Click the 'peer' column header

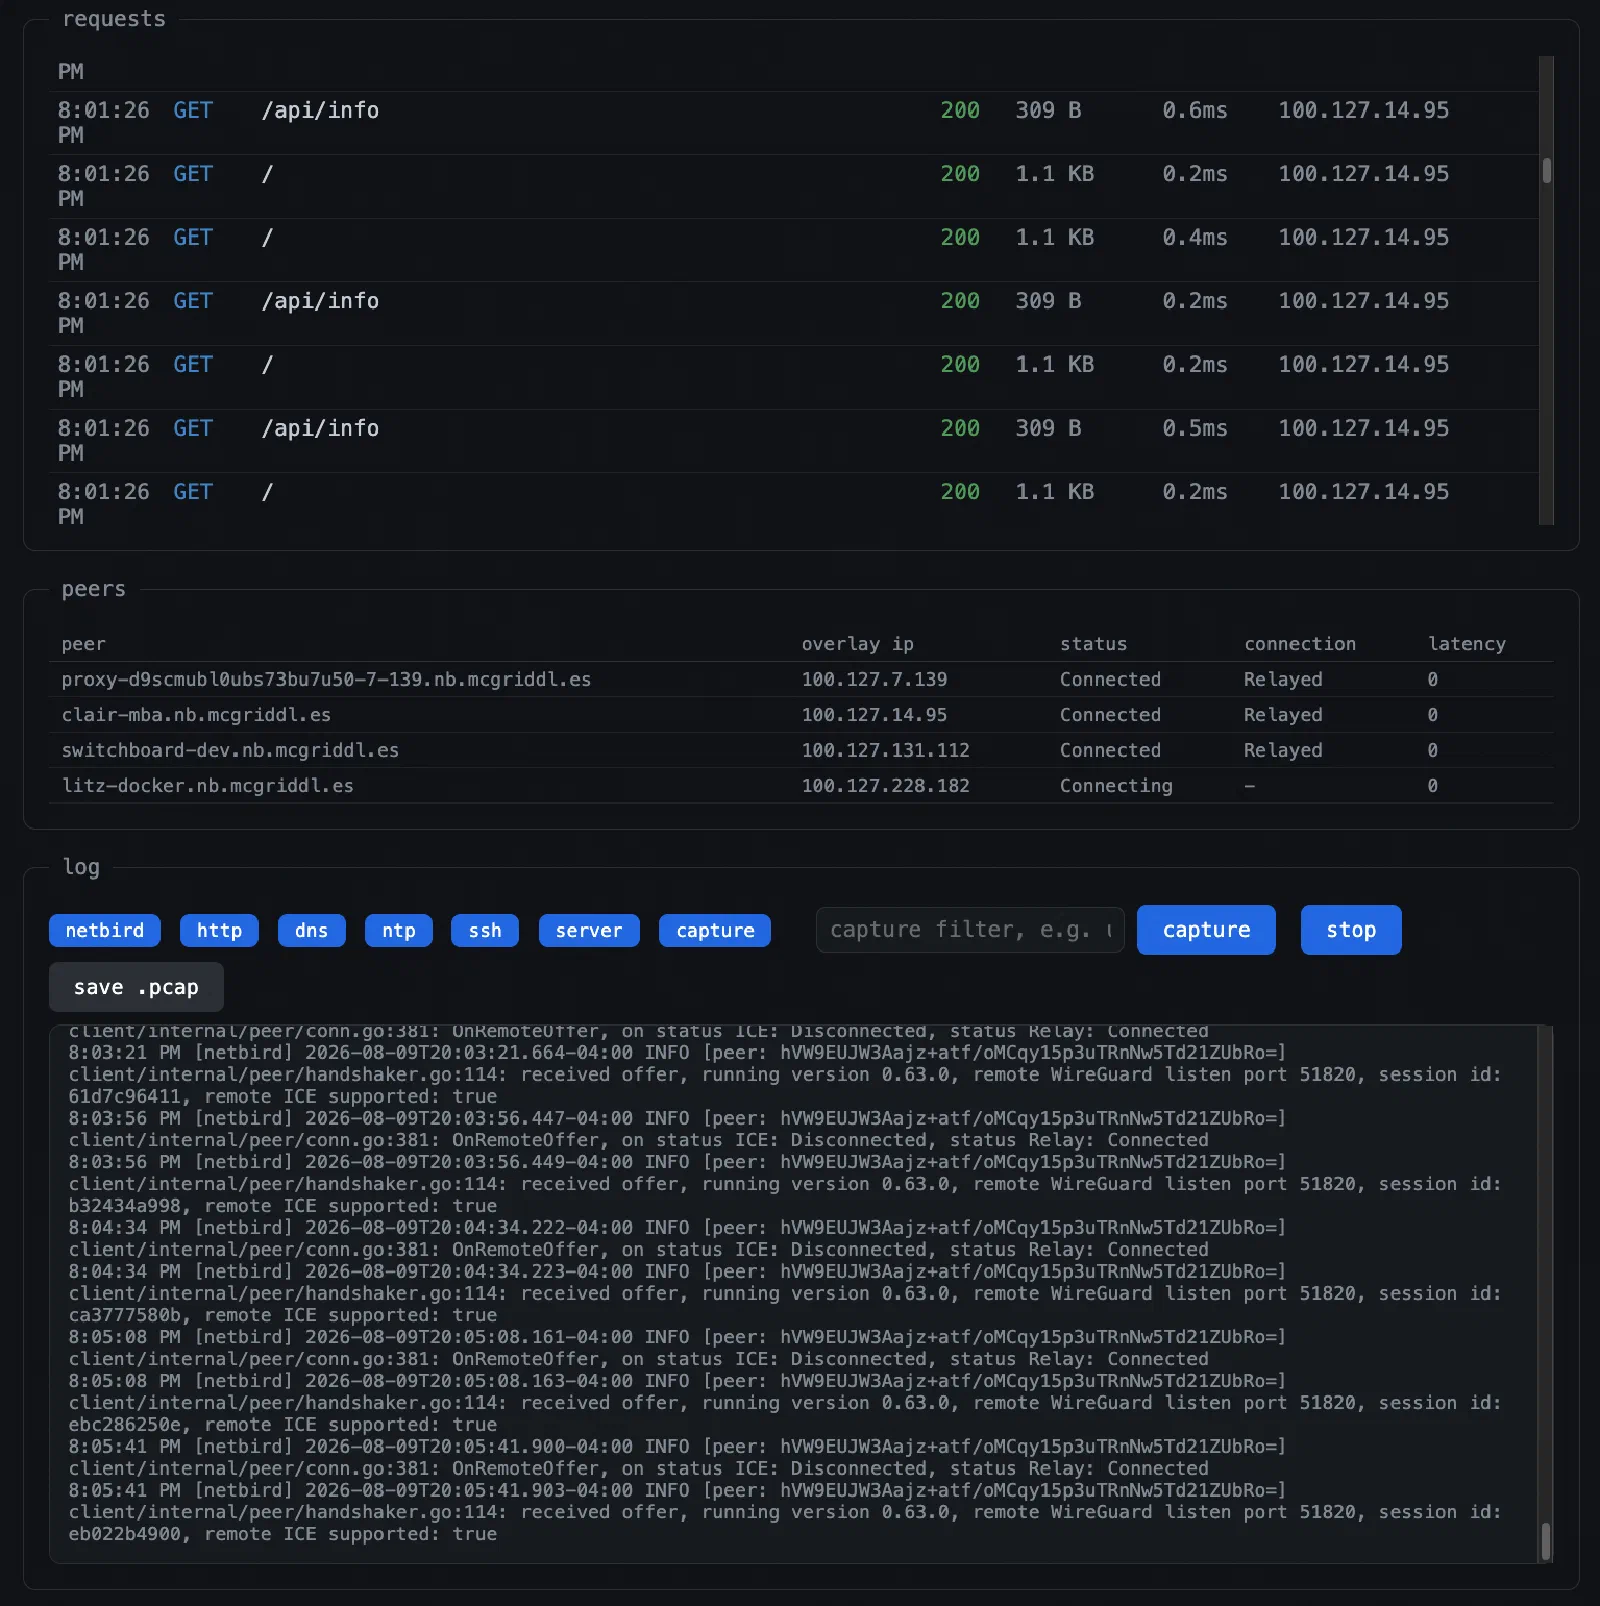pos(83,644)
